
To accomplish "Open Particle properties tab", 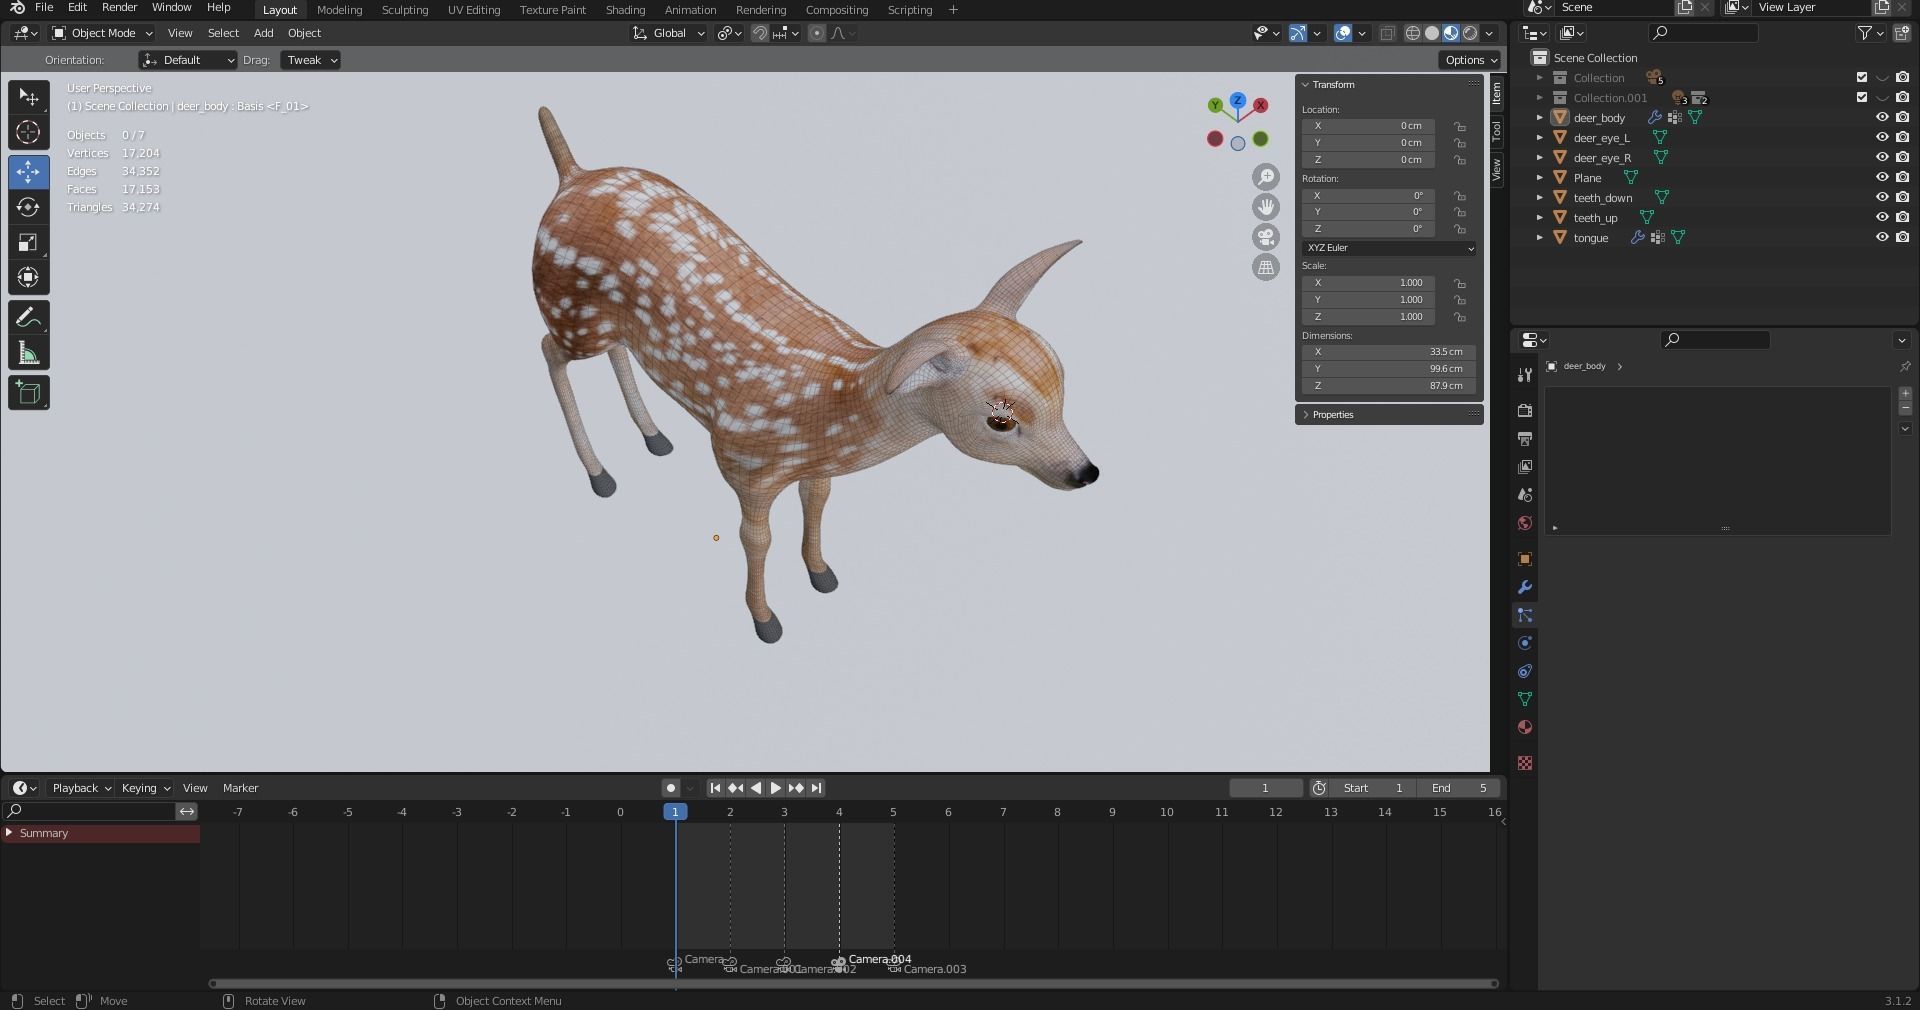I will coord(1525,615).
